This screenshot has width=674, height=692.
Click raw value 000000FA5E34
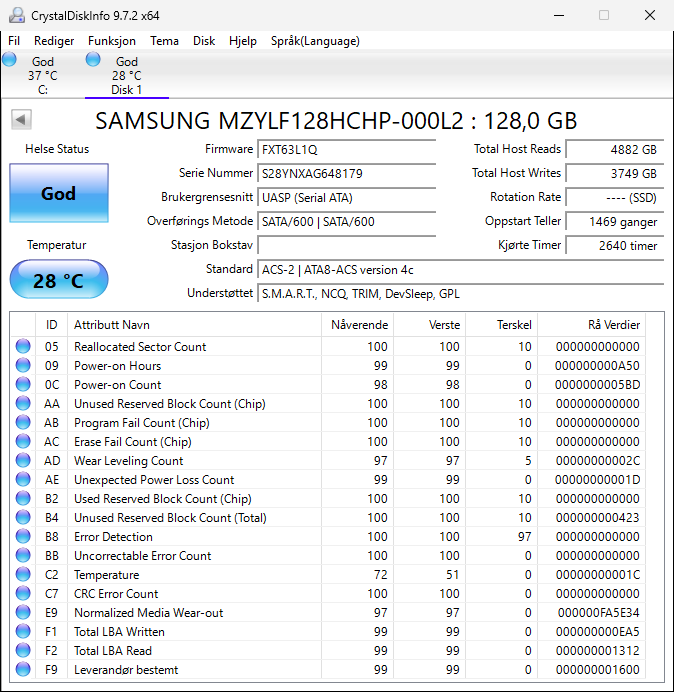pyautogui.click(x=599, y=613)
